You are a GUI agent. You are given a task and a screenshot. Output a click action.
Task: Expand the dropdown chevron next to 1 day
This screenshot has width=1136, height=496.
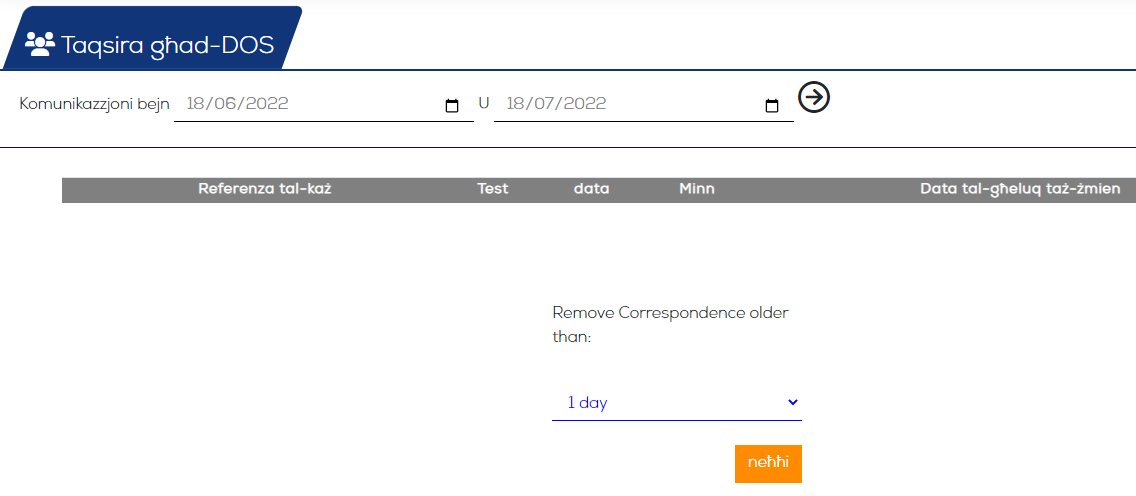tap(793, 403)
